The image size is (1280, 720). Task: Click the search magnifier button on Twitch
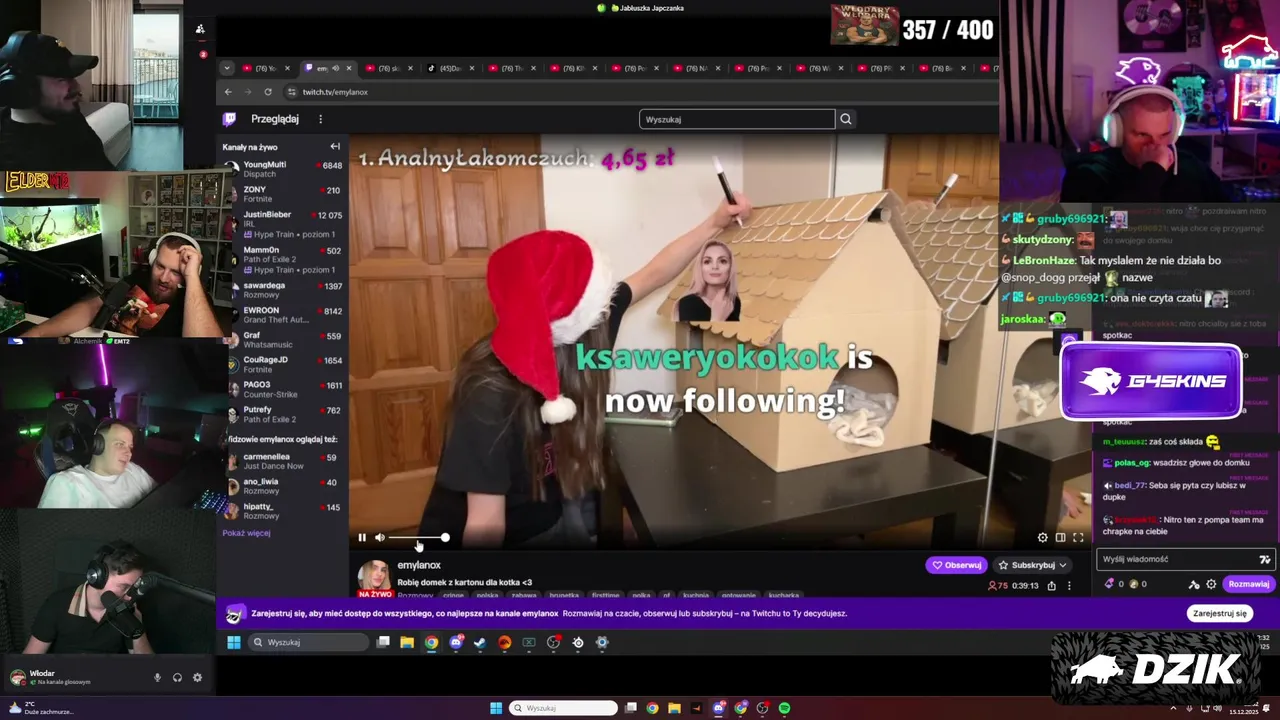point(846,119)
